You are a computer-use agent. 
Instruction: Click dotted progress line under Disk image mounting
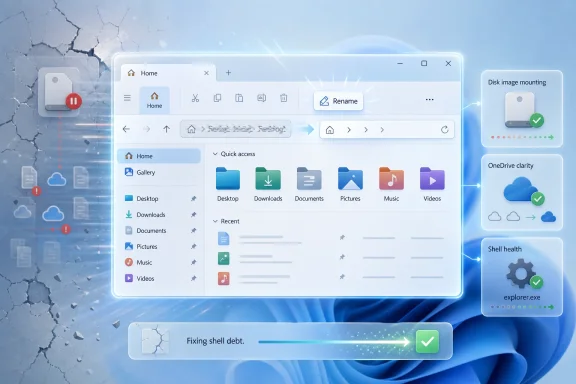[522, 137]
